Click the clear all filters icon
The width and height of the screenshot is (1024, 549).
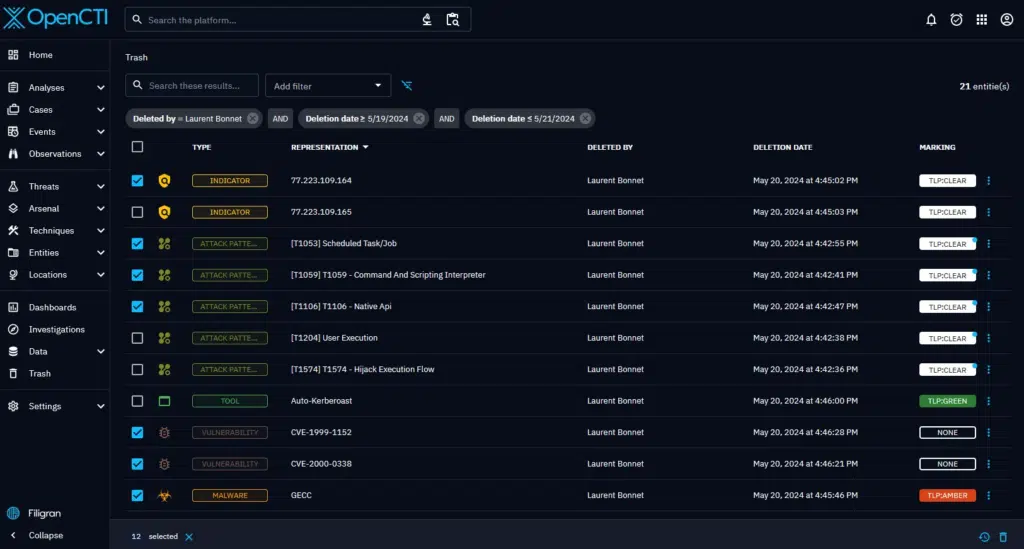(x=406, y=86)
